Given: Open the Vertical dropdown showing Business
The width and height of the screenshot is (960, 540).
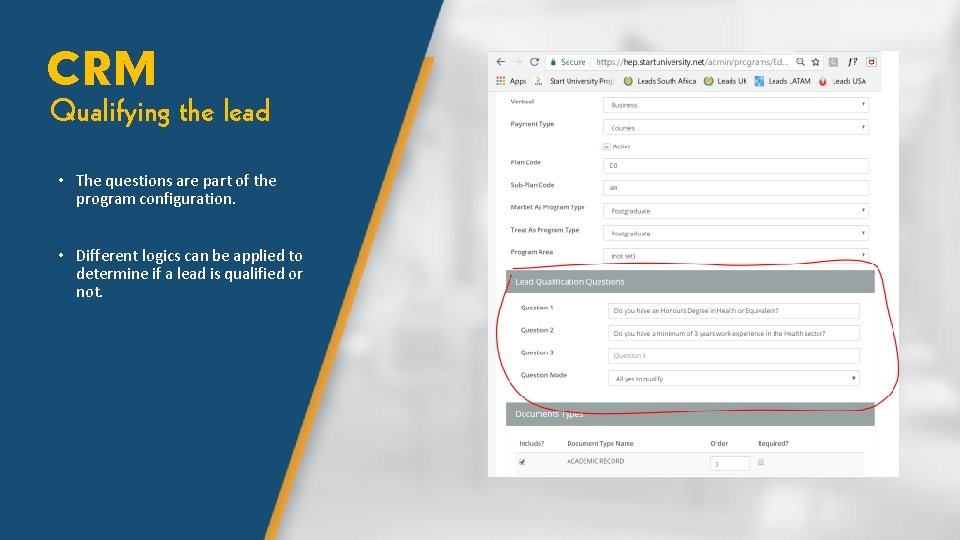Looking at the screenshot, I should coord(736,105).
